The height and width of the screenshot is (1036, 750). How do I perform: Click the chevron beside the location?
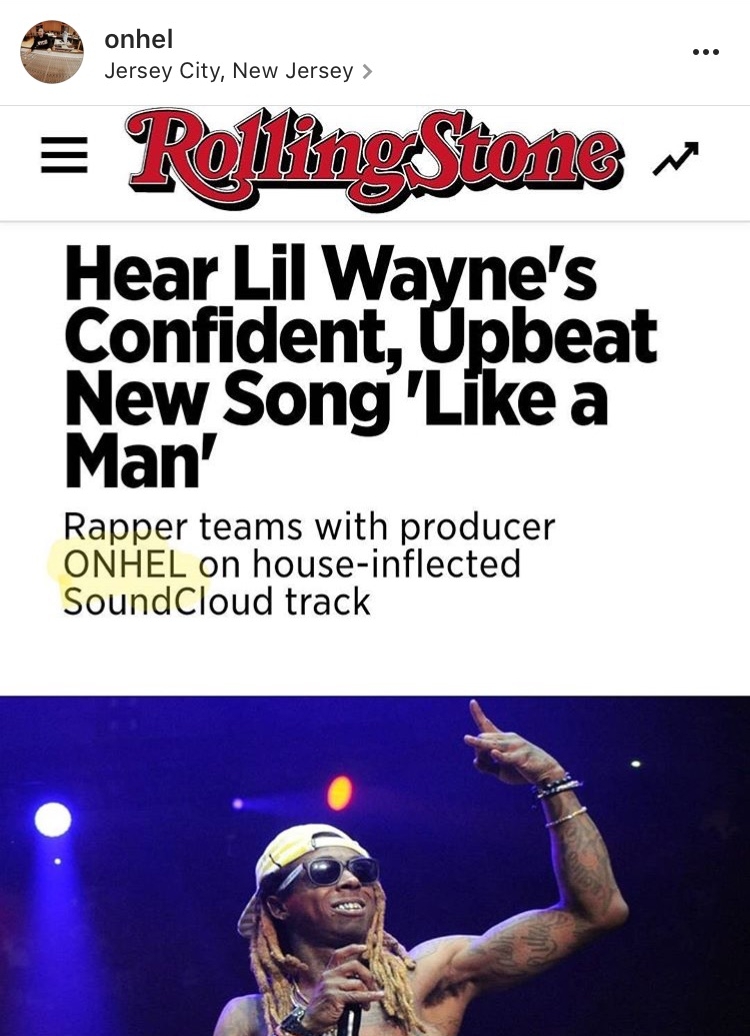coord(367,71)
